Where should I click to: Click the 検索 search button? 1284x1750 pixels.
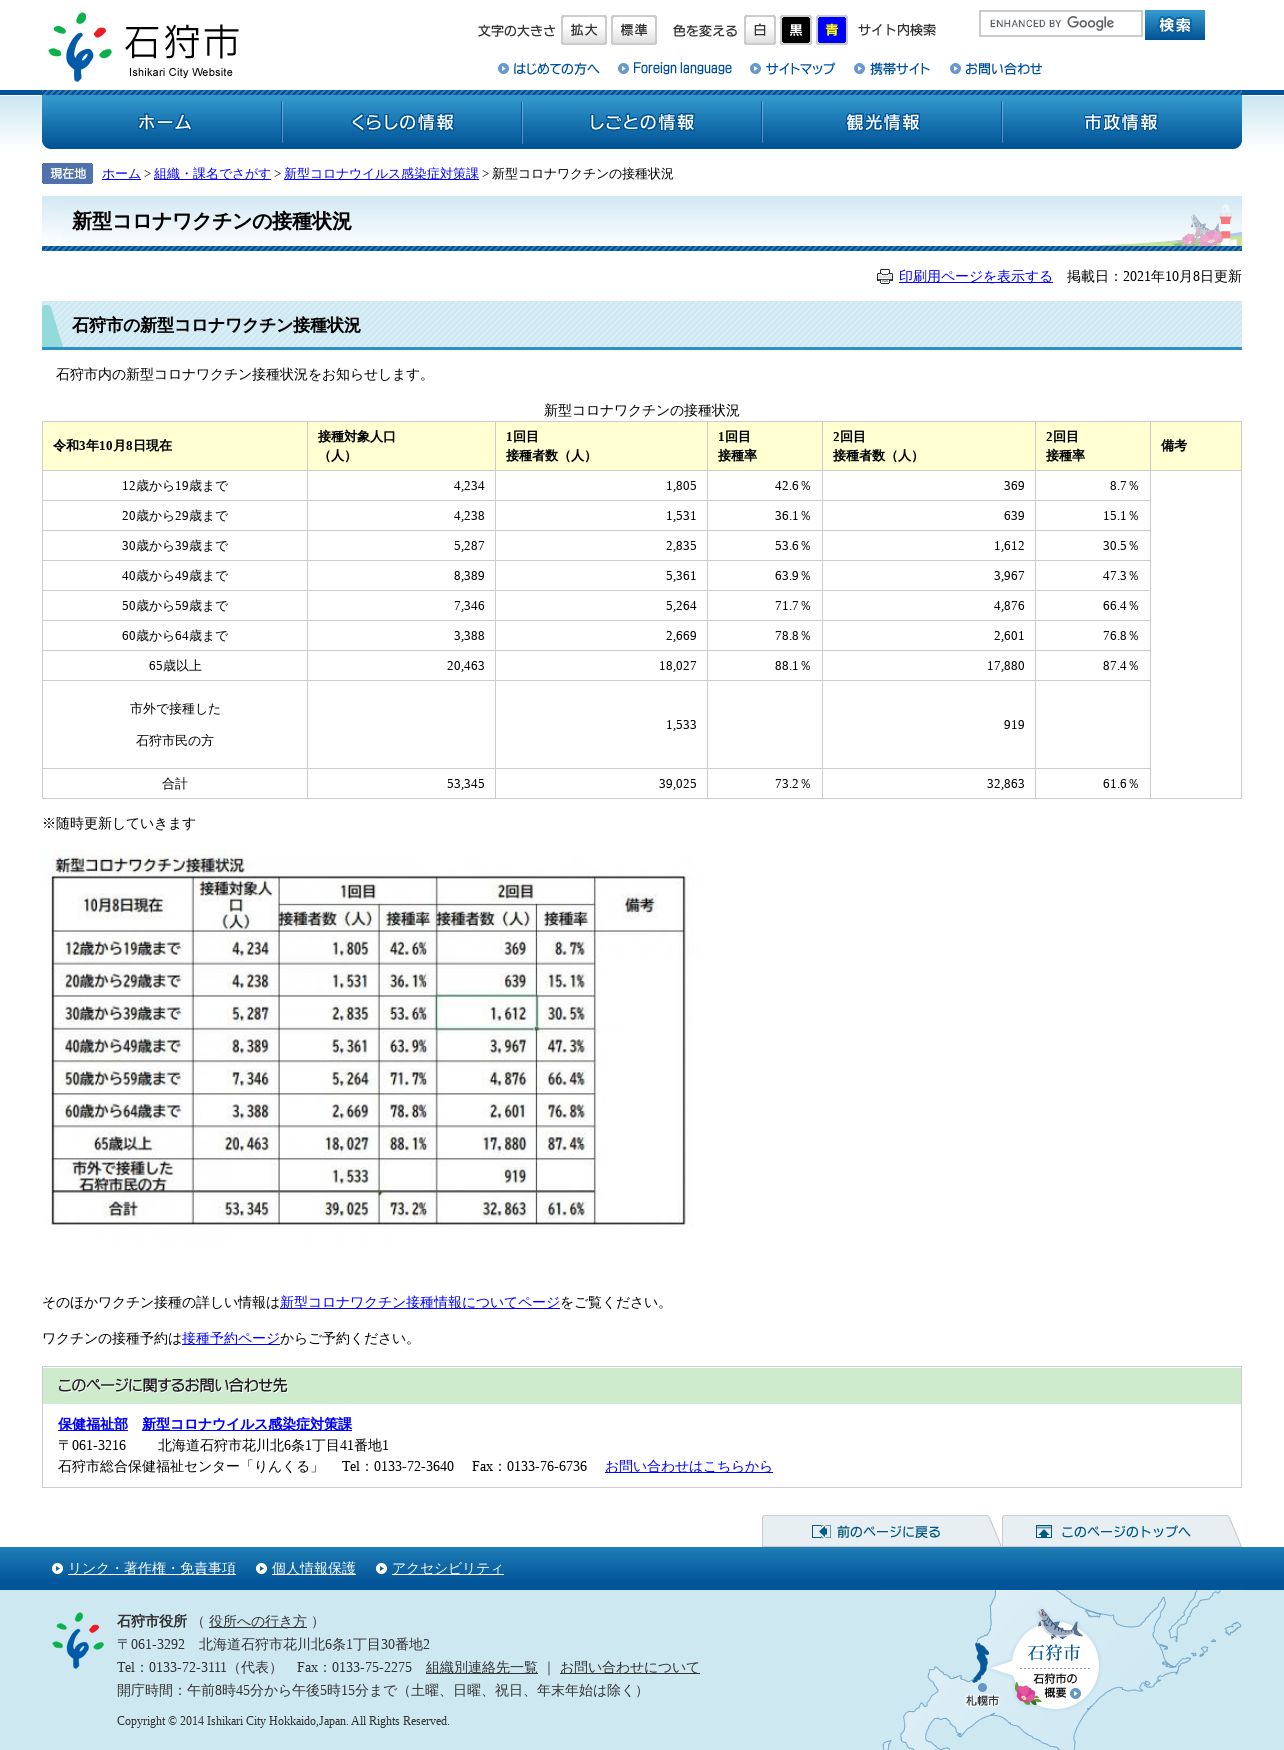[1175, 25]
